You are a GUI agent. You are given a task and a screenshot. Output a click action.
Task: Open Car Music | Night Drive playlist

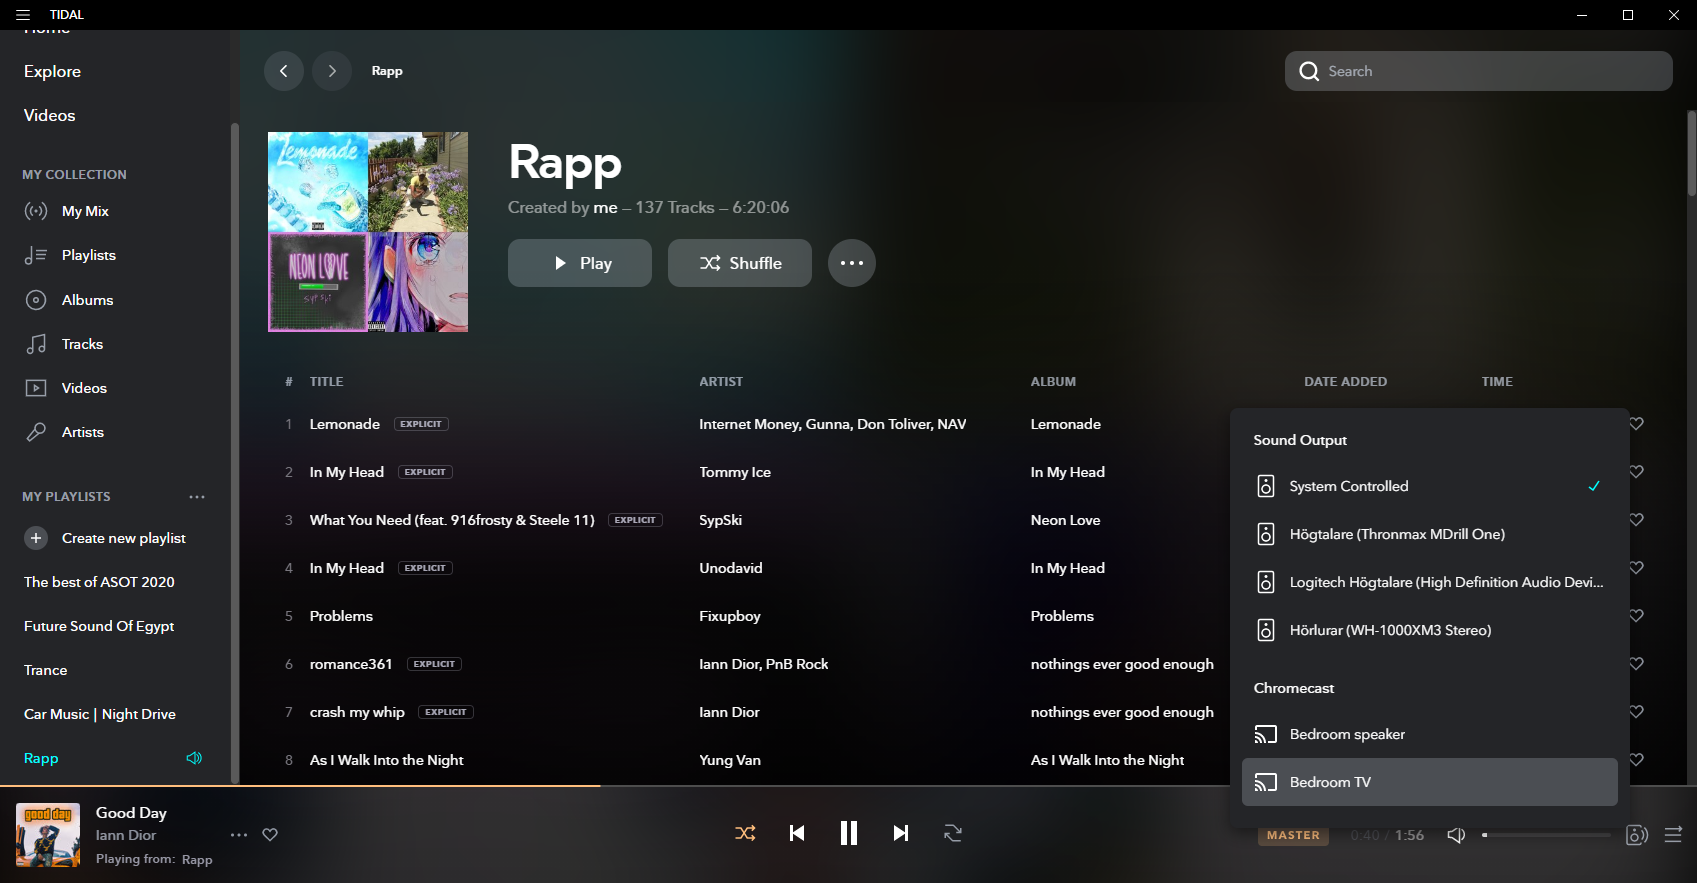[x=100, y=714]
